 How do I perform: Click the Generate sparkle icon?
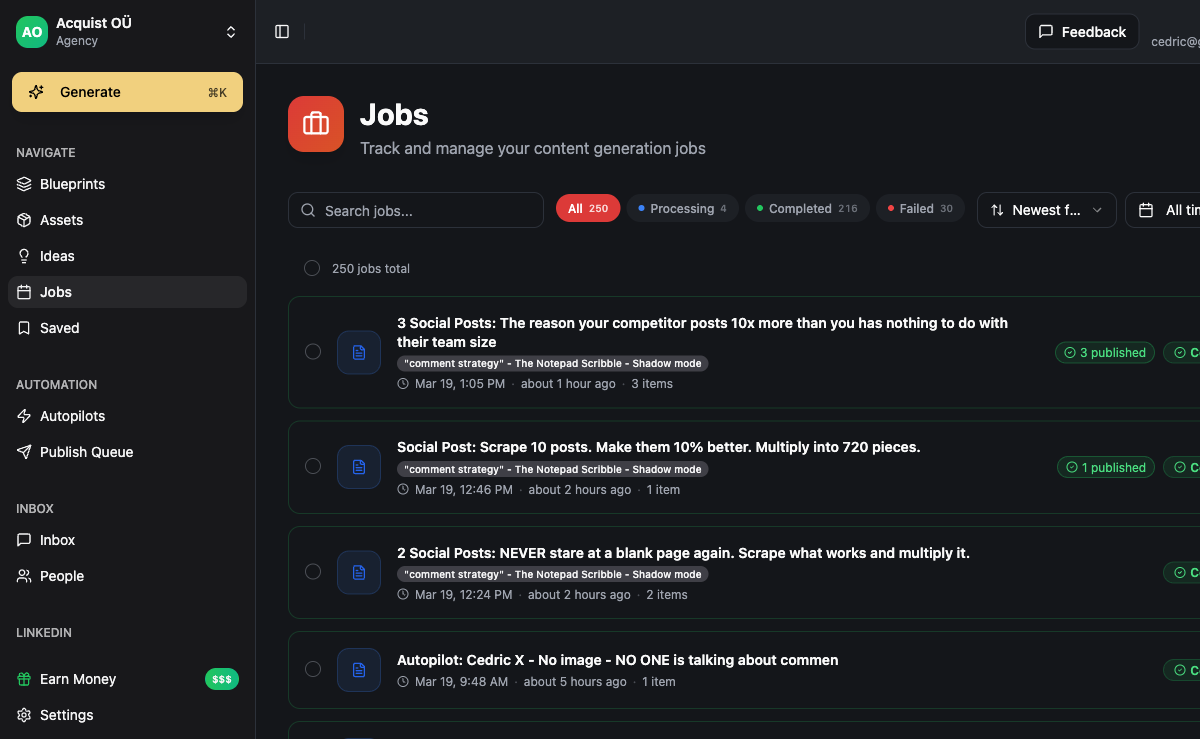[x=36, y=92]
